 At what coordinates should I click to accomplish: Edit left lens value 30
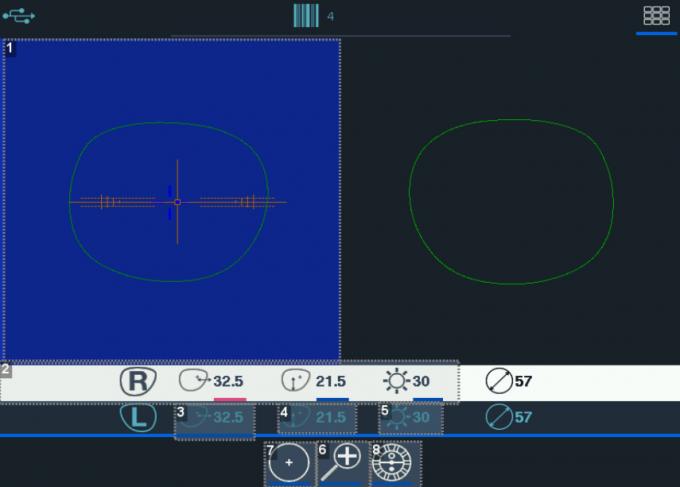(421, 418)
